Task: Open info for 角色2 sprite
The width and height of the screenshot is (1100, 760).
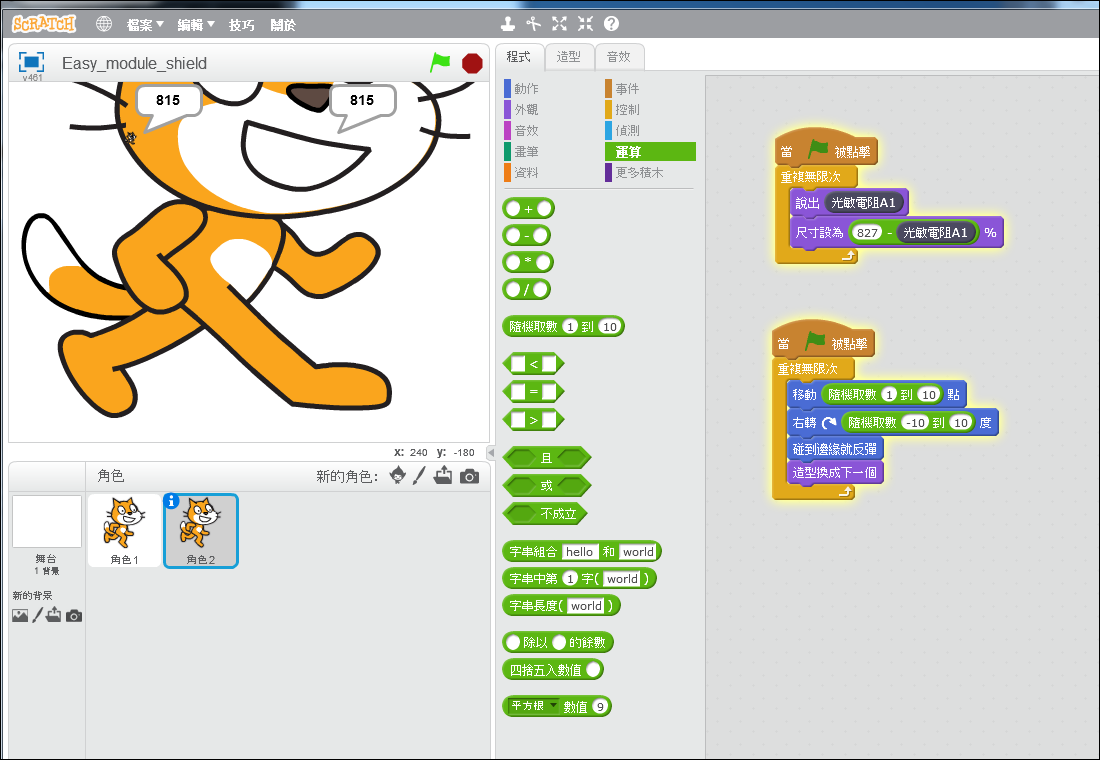Action: pyautogui.click(x=171, y=501)
